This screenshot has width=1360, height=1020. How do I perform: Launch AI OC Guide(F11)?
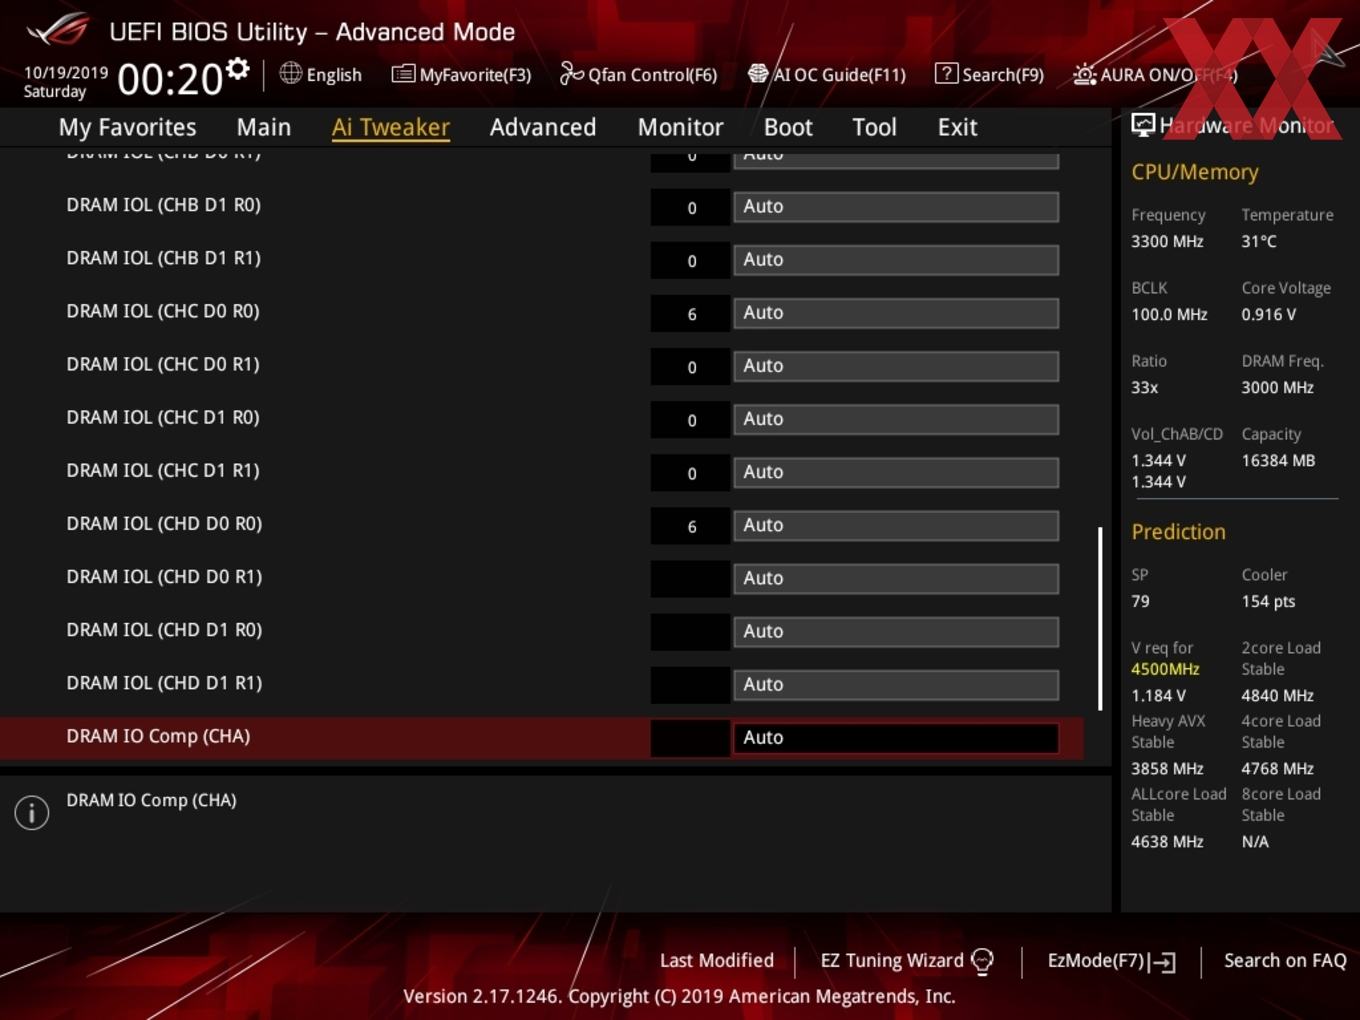827,74
